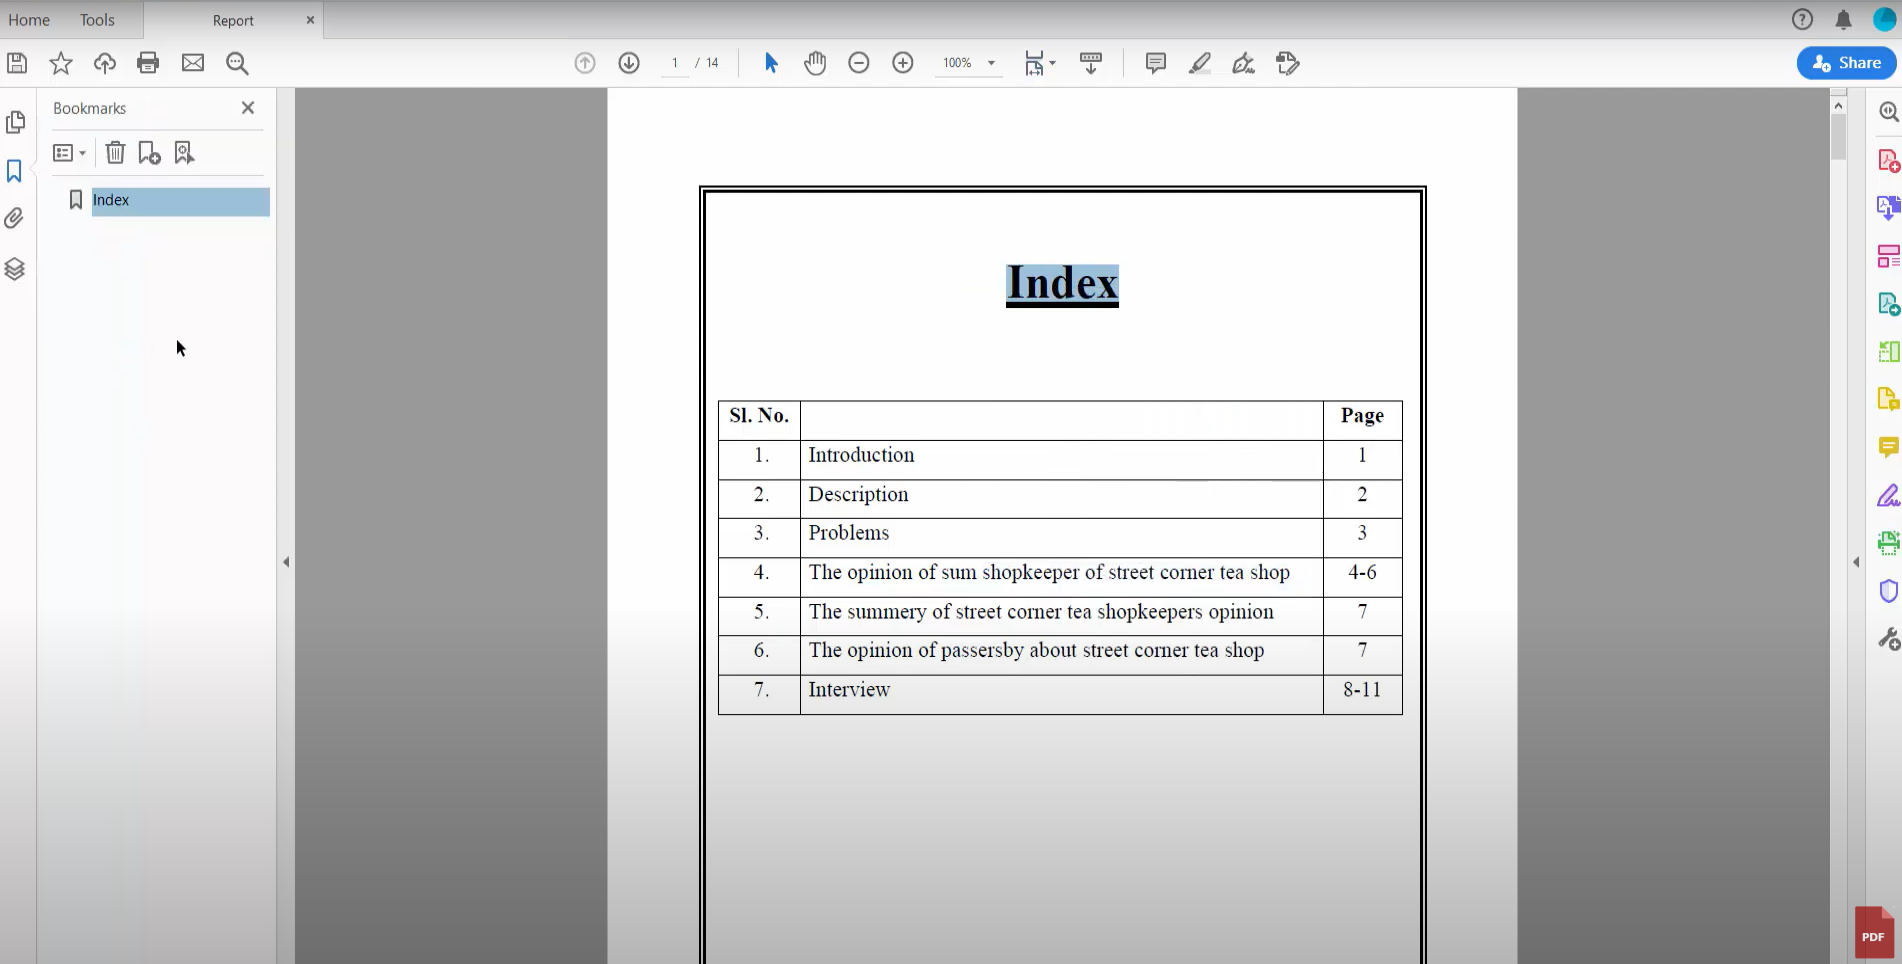Open the page fit width dropdown chevron

[1052, 63]
